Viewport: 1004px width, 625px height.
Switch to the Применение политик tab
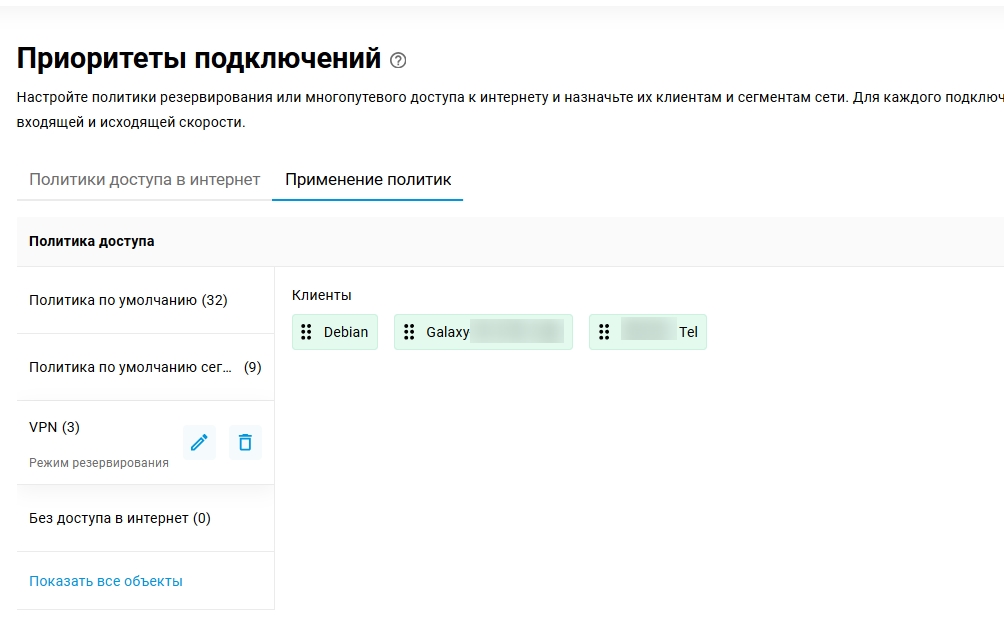(367, 180)
